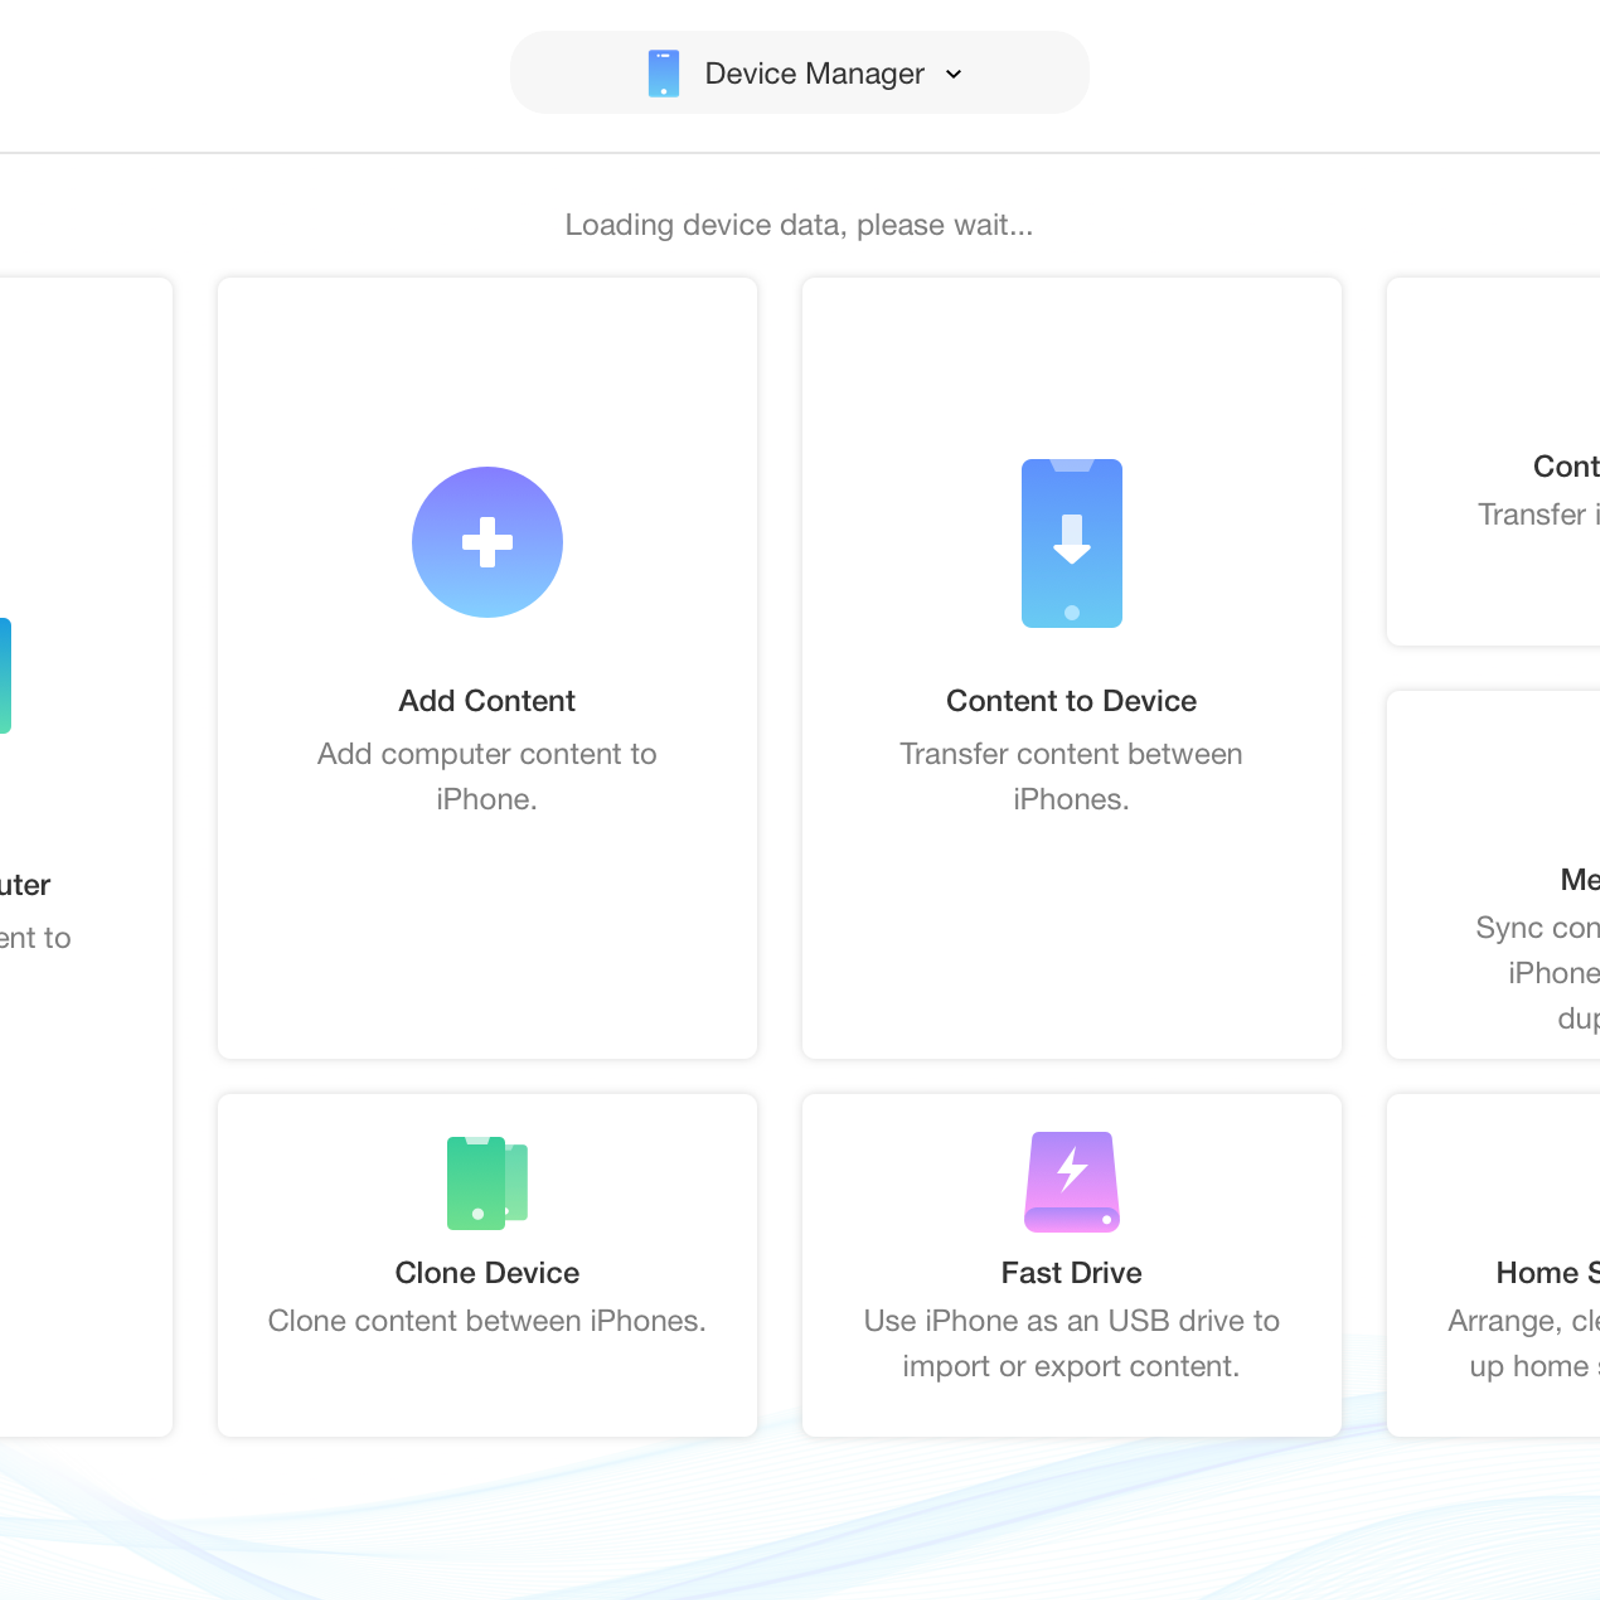1600x1600 pixels.
Task: Click the green Clone Device icon
Action: [x=487, y=1183]
